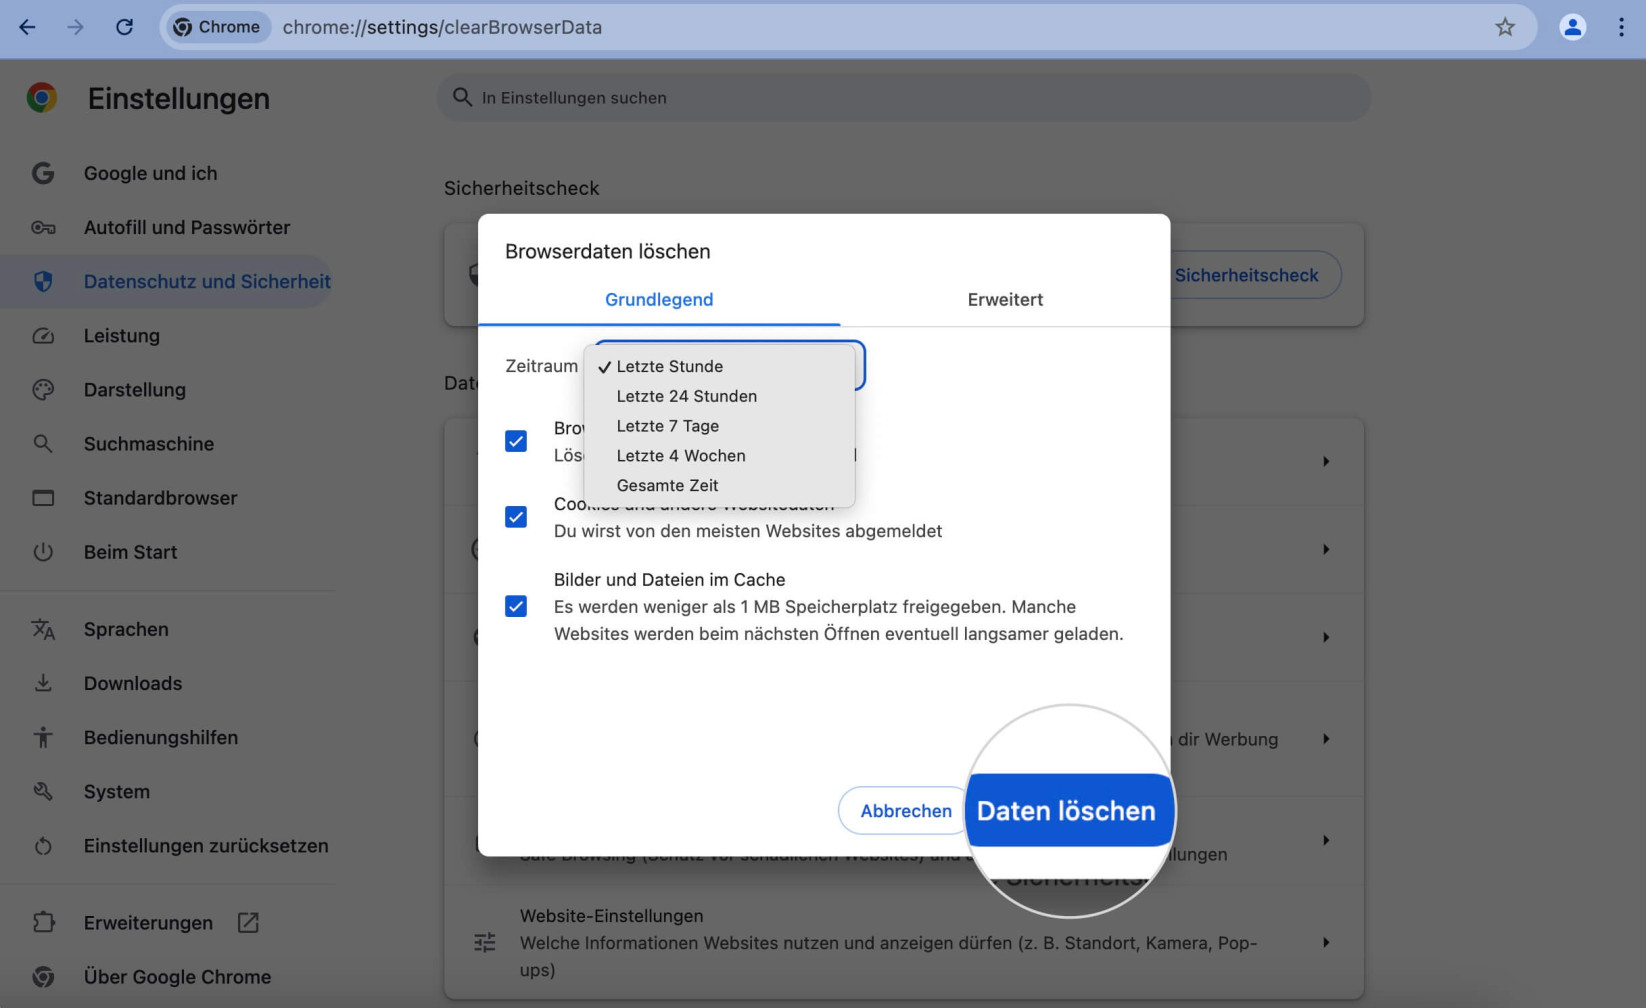The height and width of the screenshot is (1008, 1646).
Task: Click the shield icon for Datenschutz
Action: point(43,282)
